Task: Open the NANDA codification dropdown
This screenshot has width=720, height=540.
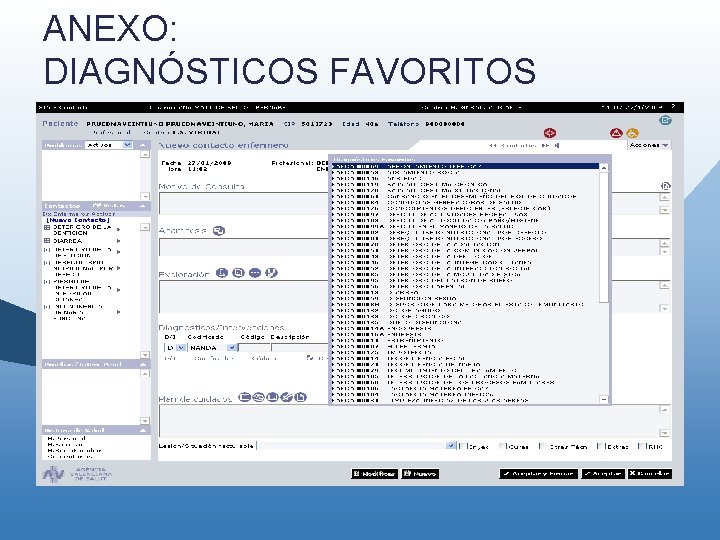Action: pos(232,348)
